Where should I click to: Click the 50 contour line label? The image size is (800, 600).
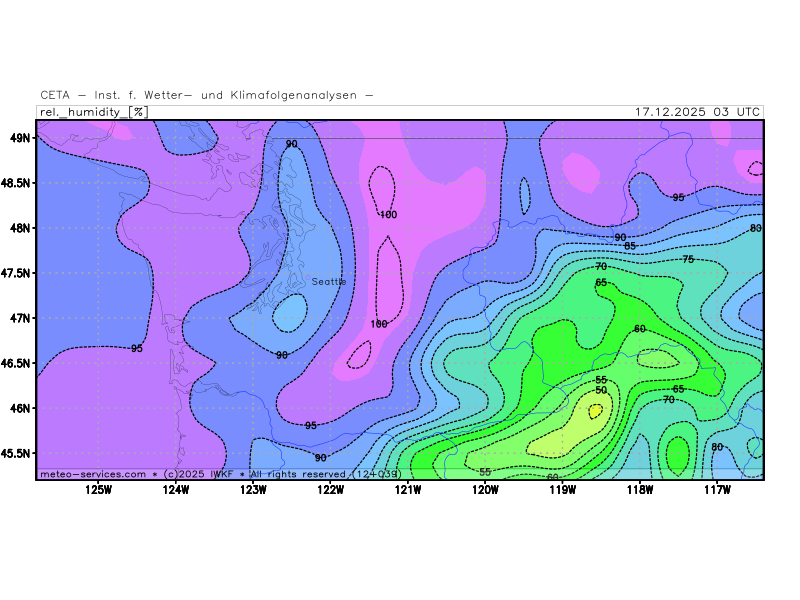tap(601, 390)
